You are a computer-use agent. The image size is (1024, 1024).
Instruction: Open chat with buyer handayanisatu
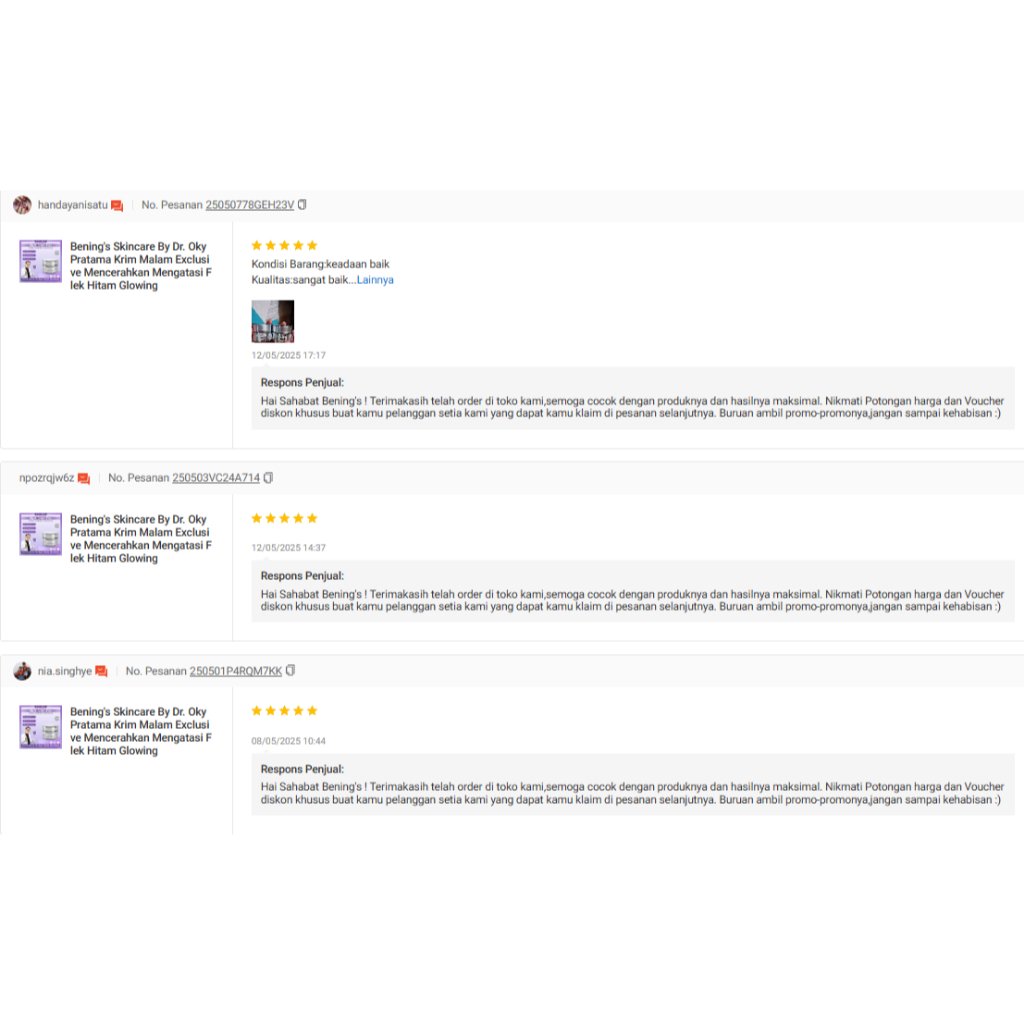point(117,205)
